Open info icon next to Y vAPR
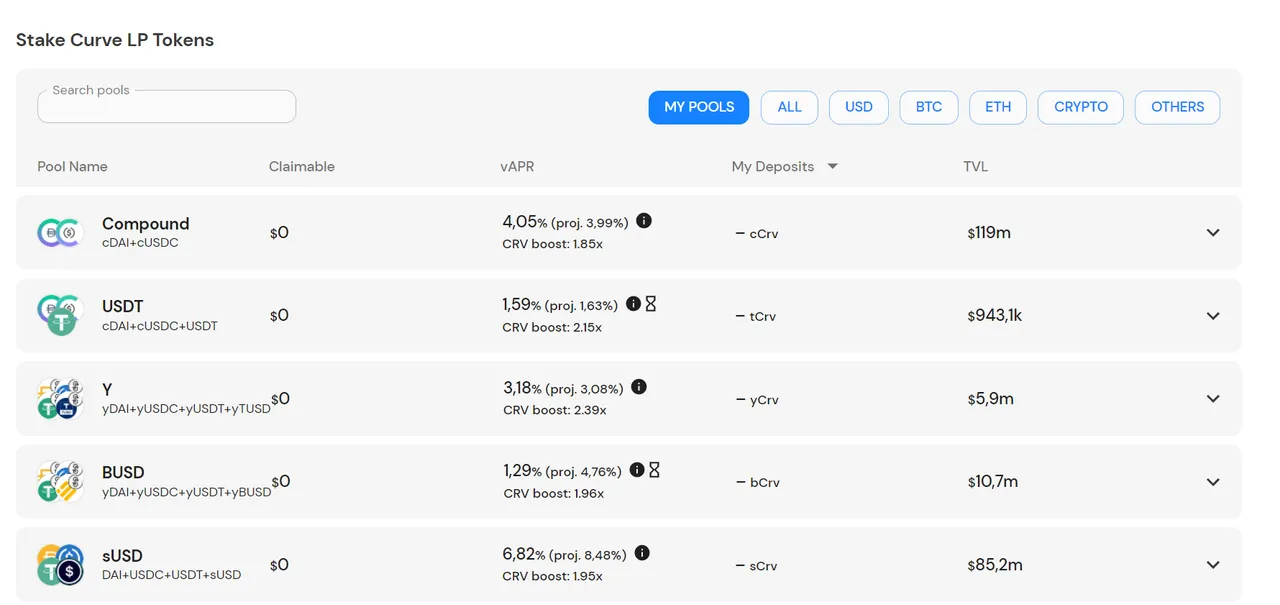This screenshot has width=1280, height=605. pyautogui.click(x=639, y=386)
